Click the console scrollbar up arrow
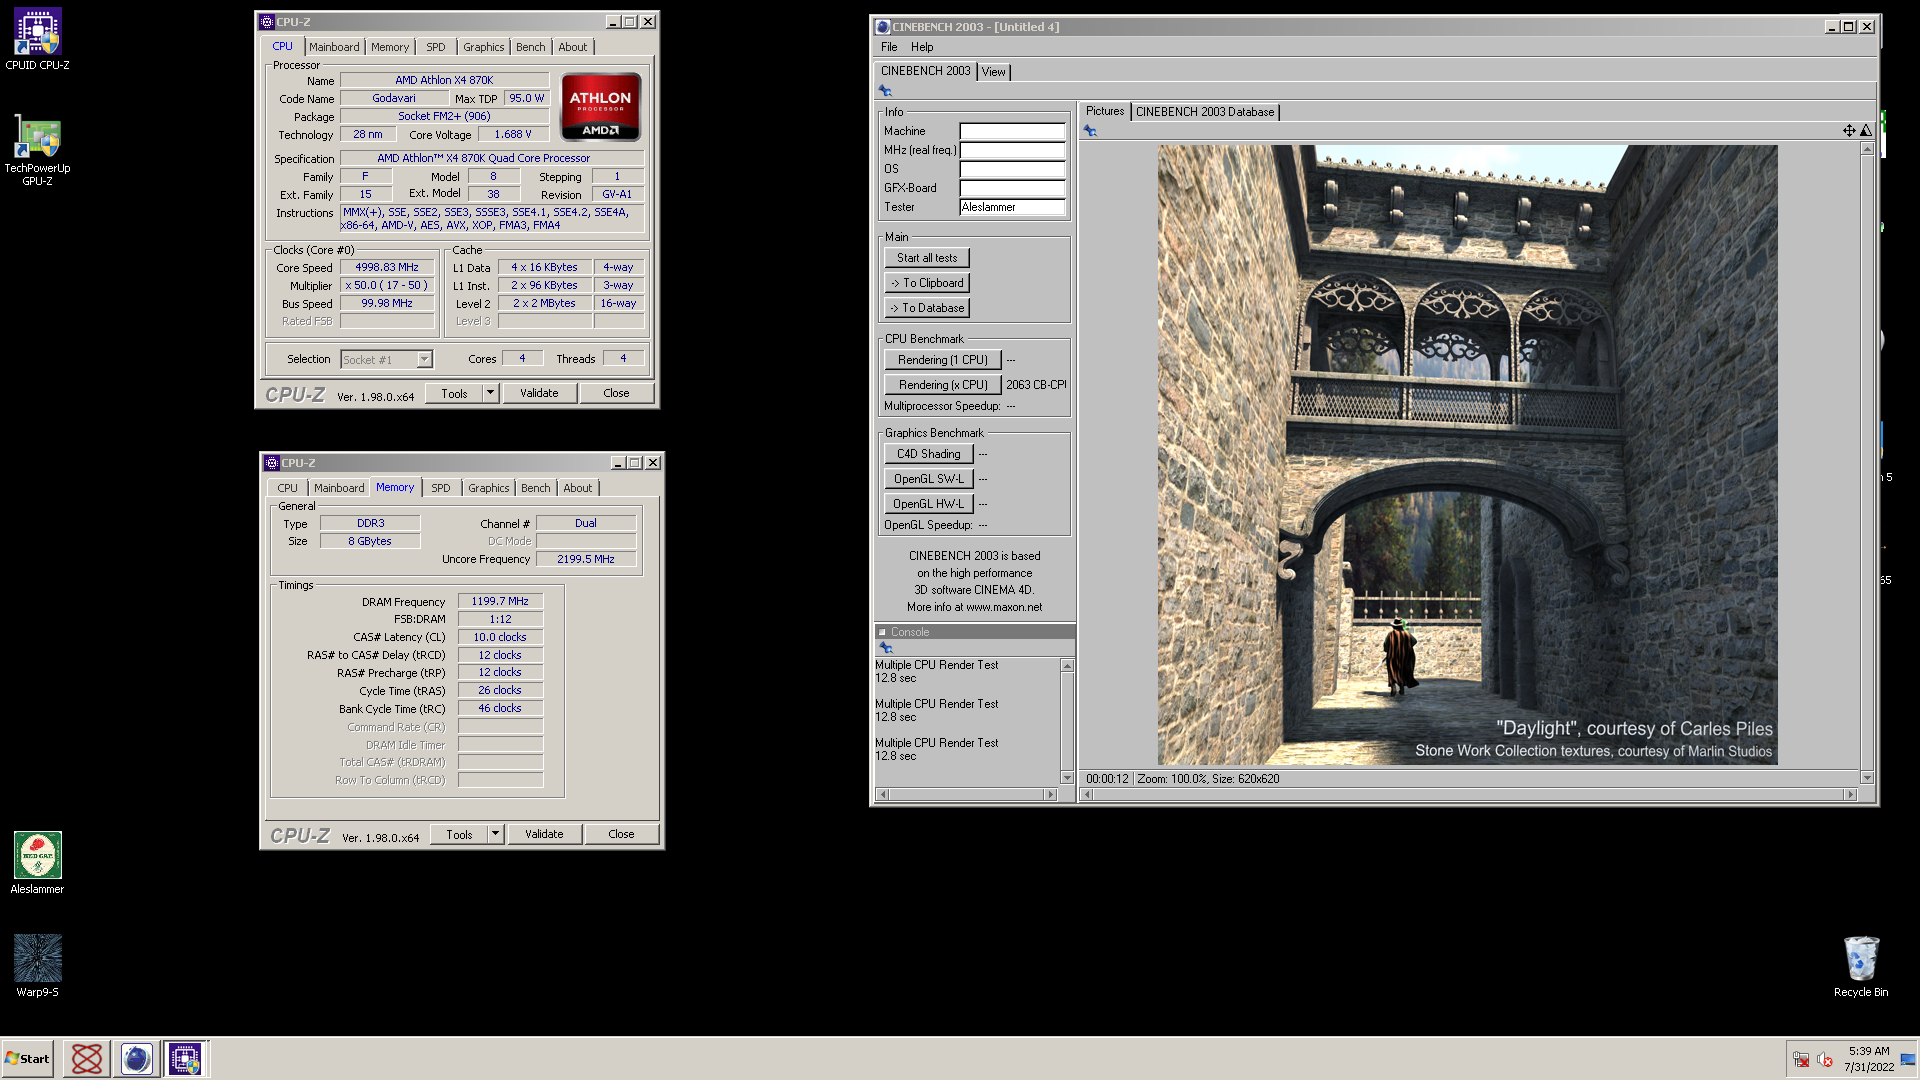 tap(1067, 666)
